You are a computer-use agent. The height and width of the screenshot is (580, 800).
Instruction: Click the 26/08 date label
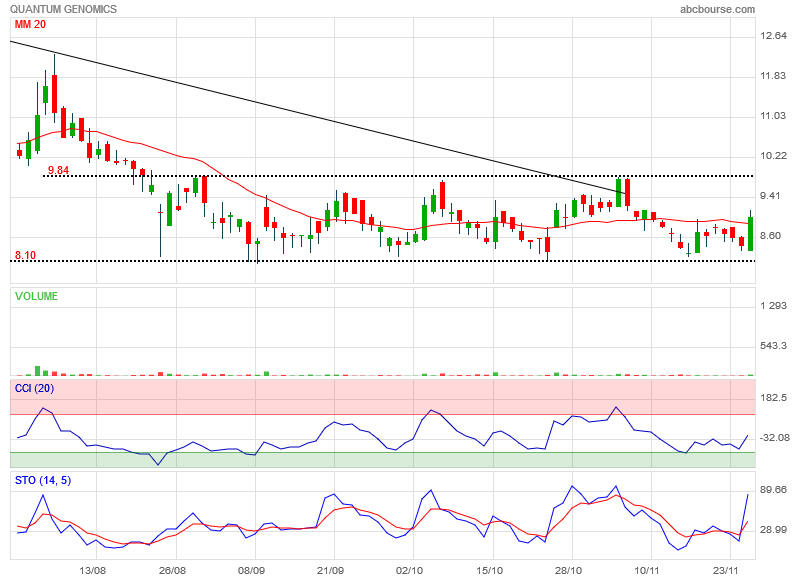coord(172,570)
